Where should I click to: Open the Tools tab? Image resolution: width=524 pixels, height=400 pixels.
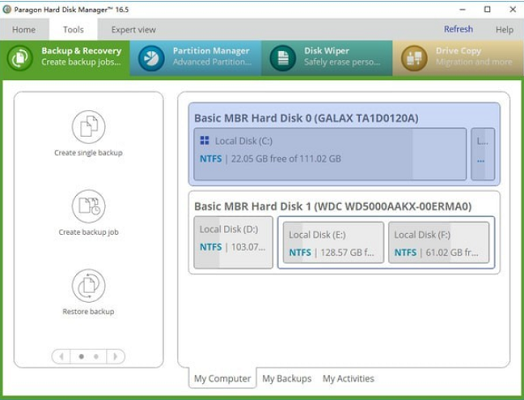(x=73, y=29)
